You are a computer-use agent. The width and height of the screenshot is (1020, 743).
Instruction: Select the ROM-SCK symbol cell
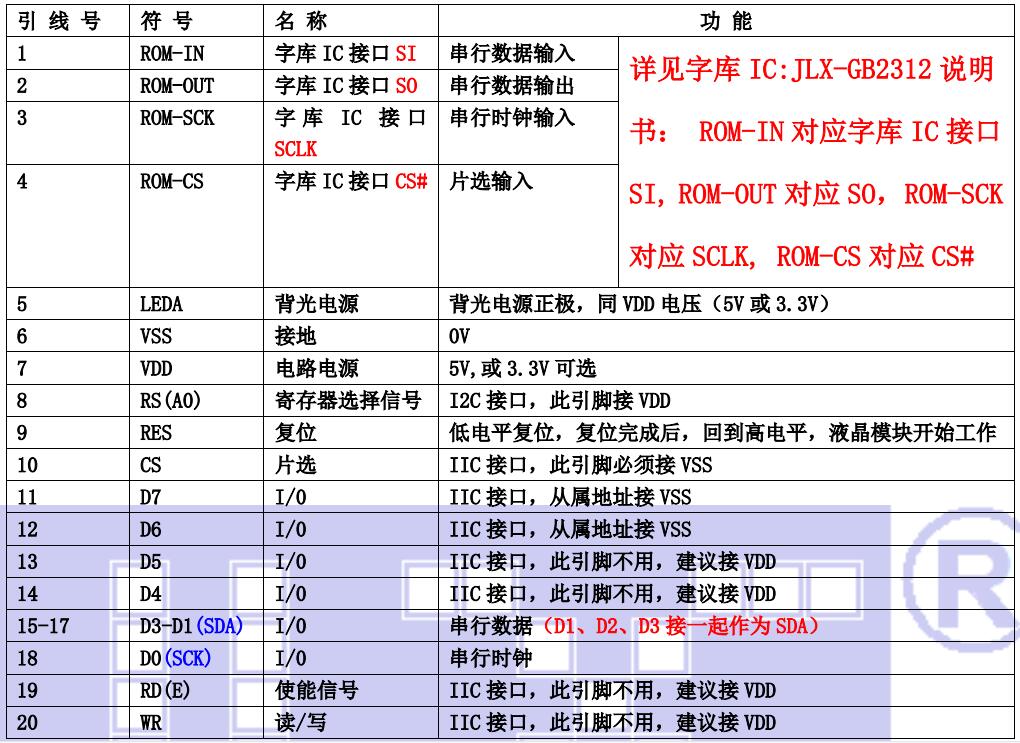[177, 118]
